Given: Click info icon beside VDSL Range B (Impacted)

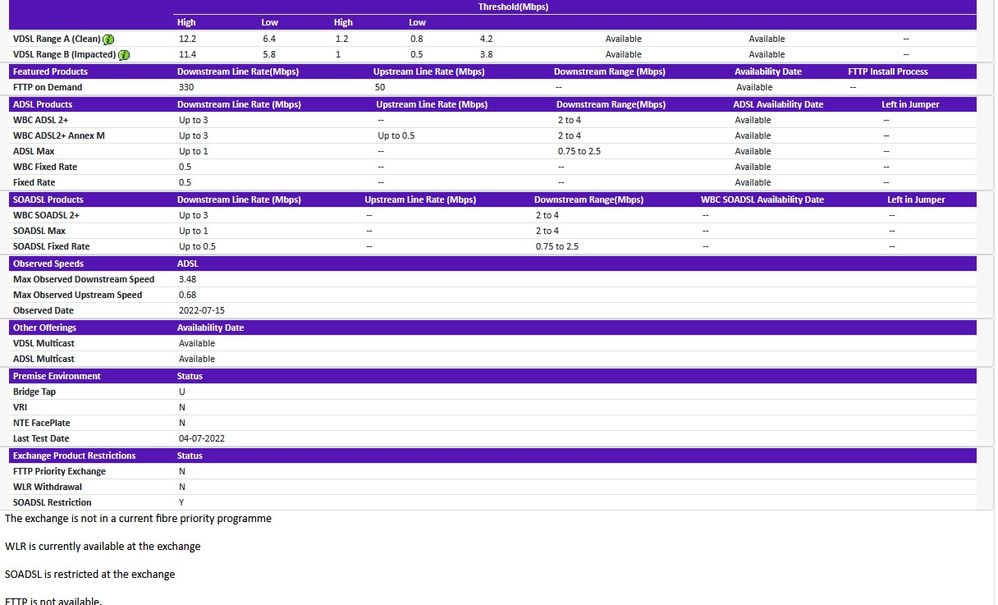Looking at the screenshot, I should tap(124, 55).
